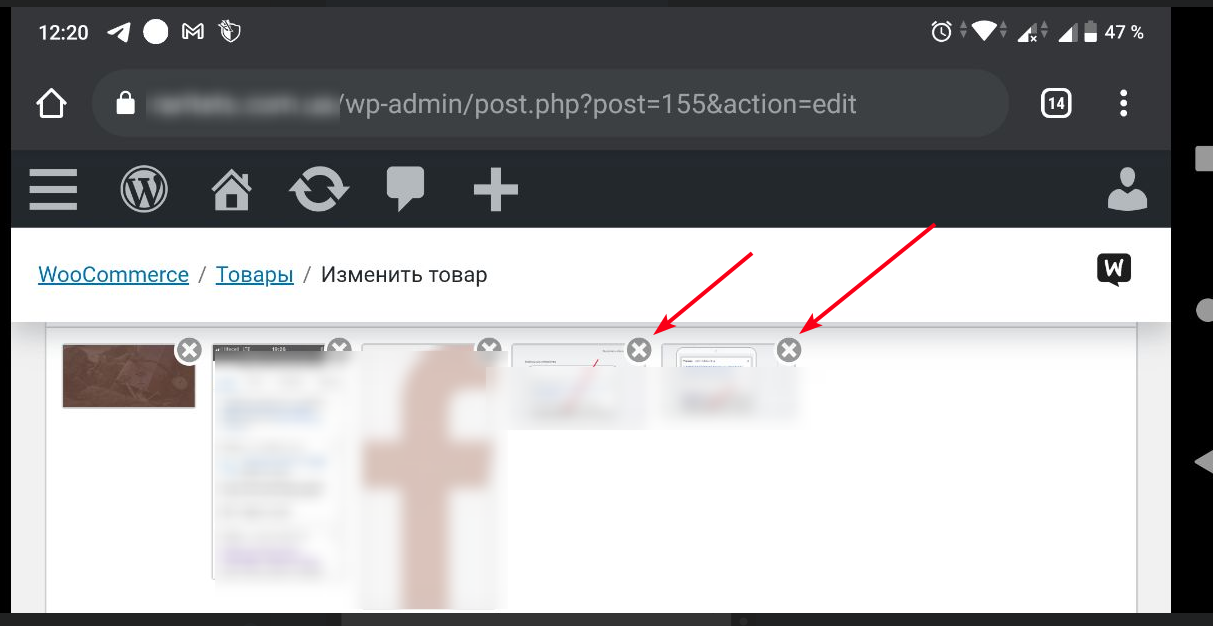This screenshot has width=1213, height=626.
Task: Visit site via house icon
Action: [x=231, y=189]
